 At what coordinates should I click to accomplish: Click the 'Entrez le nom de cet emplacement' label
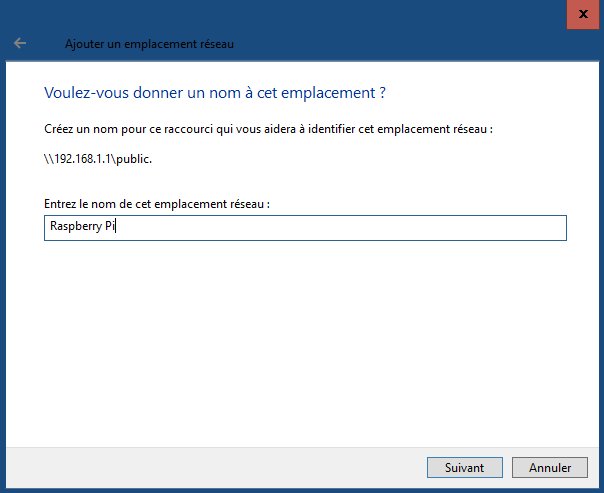[157, 204]
